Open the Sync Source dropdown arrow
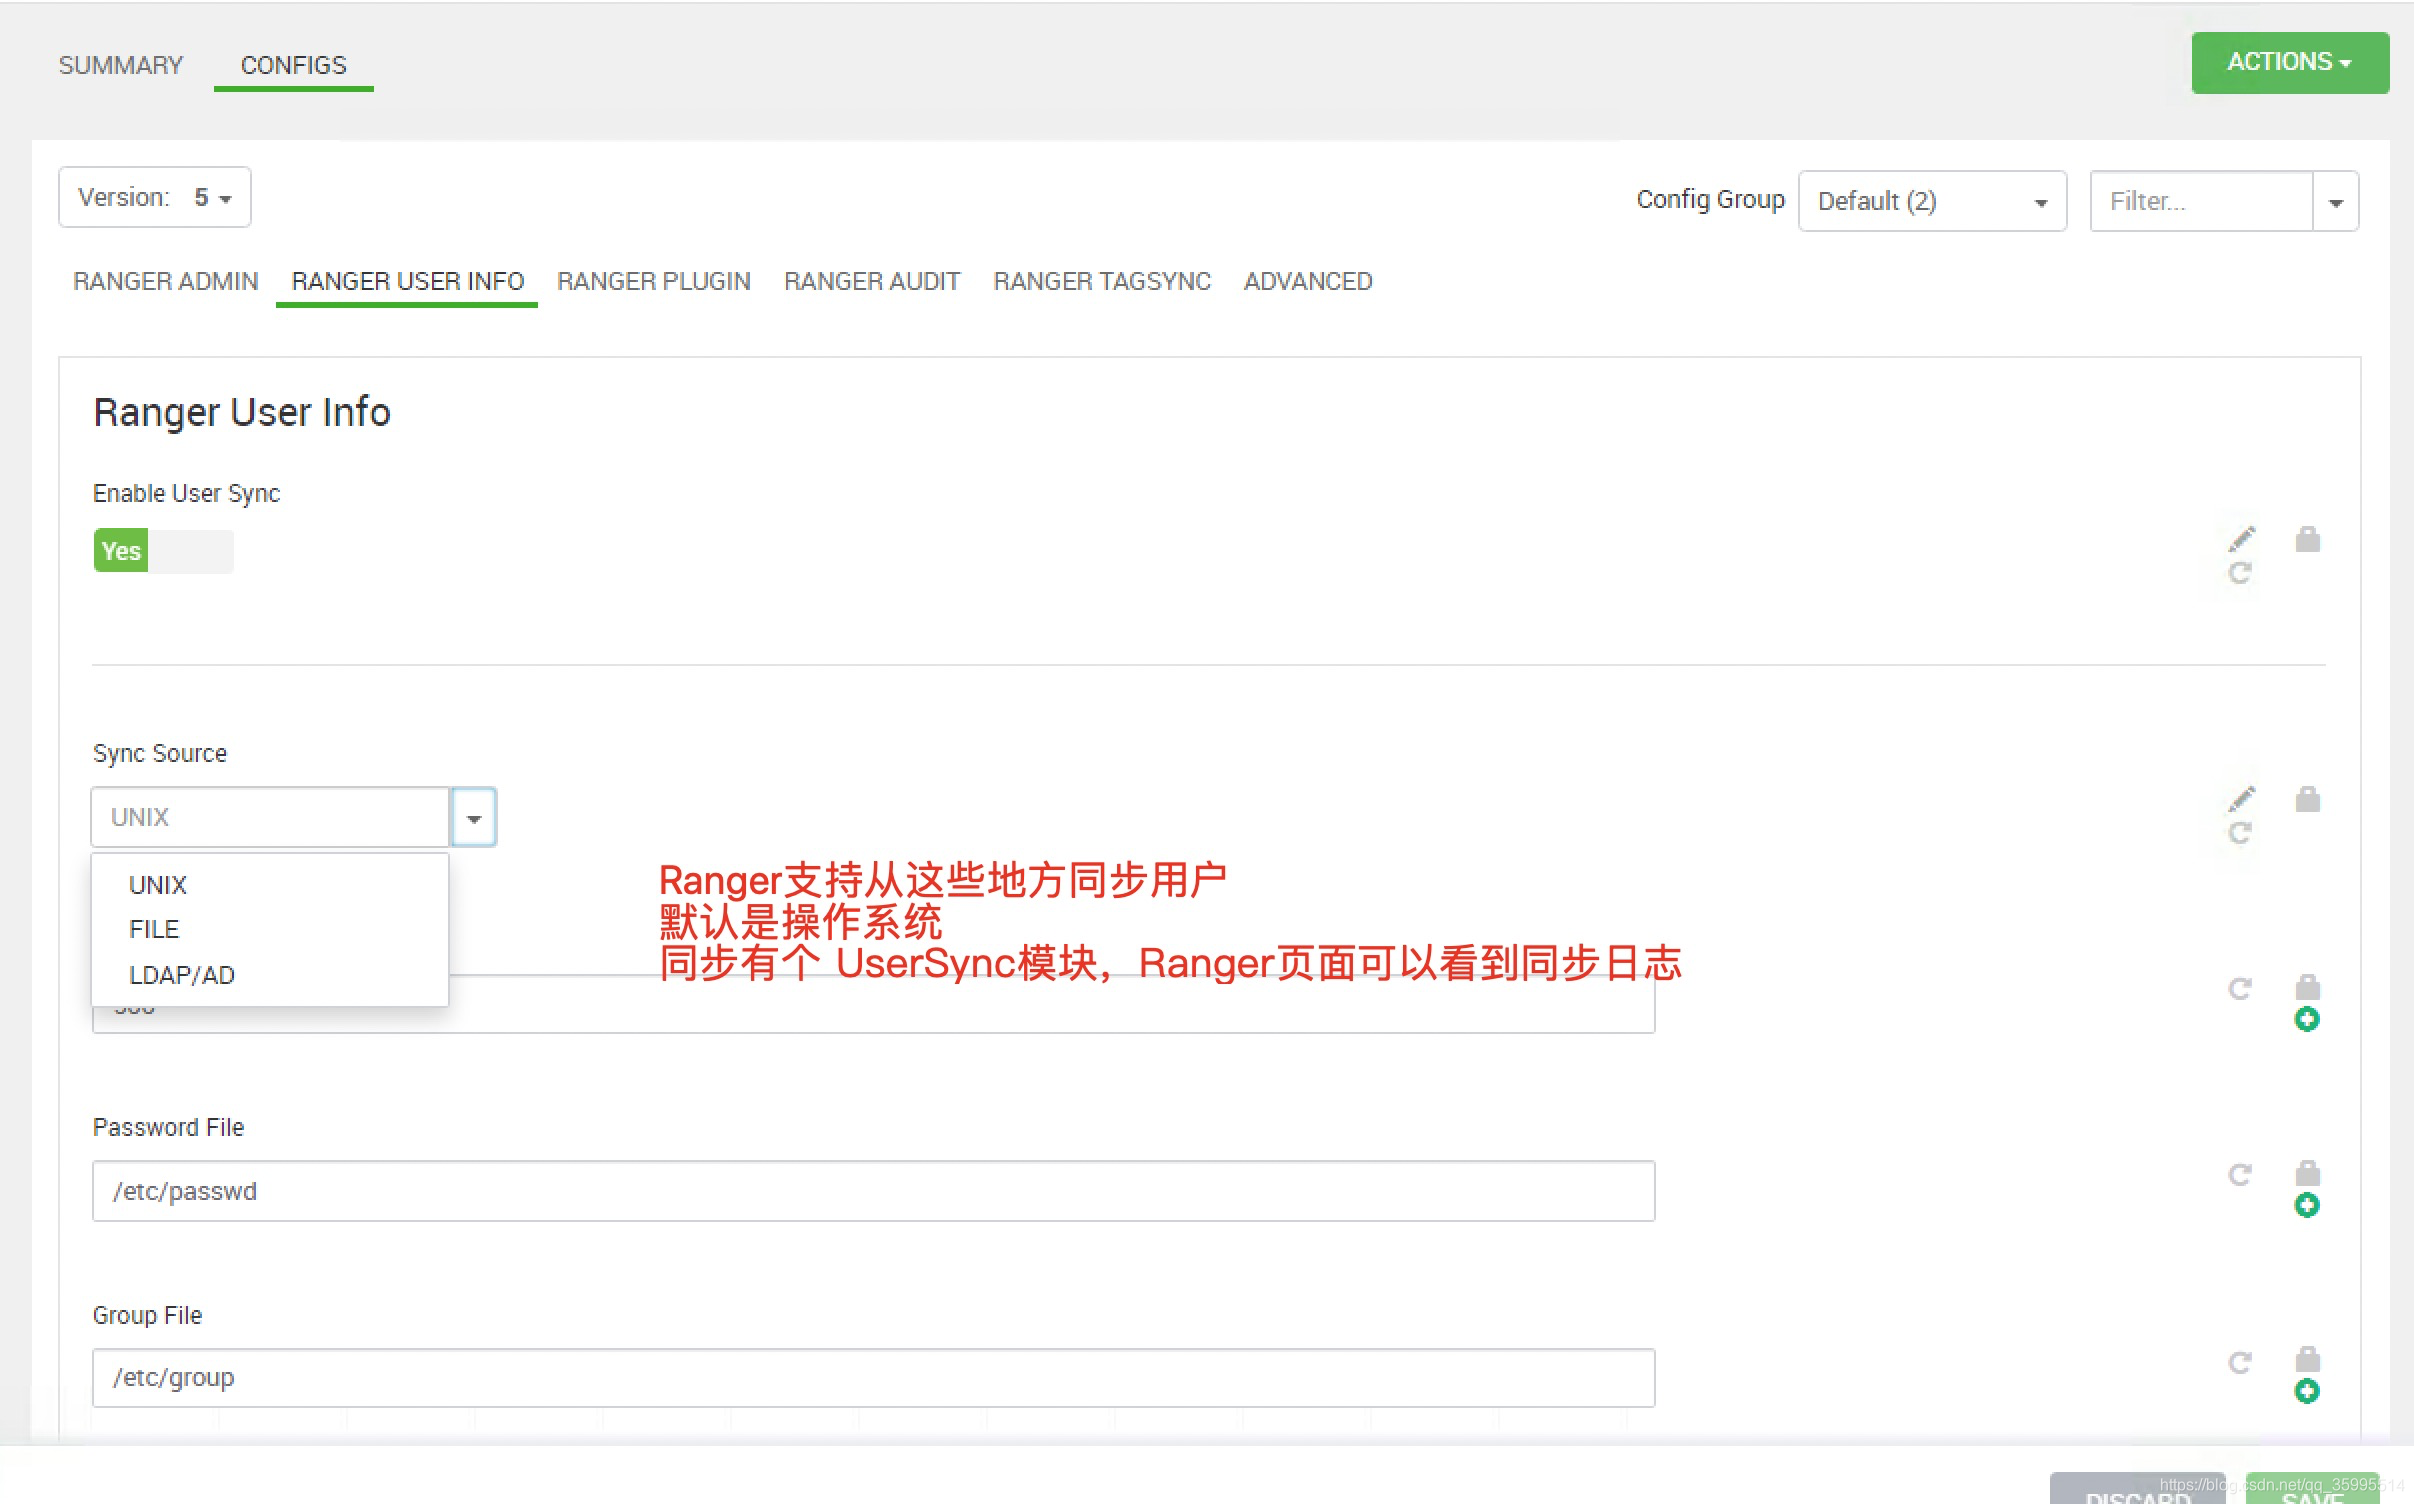The image size is (2414, 1504). (473, 816)
